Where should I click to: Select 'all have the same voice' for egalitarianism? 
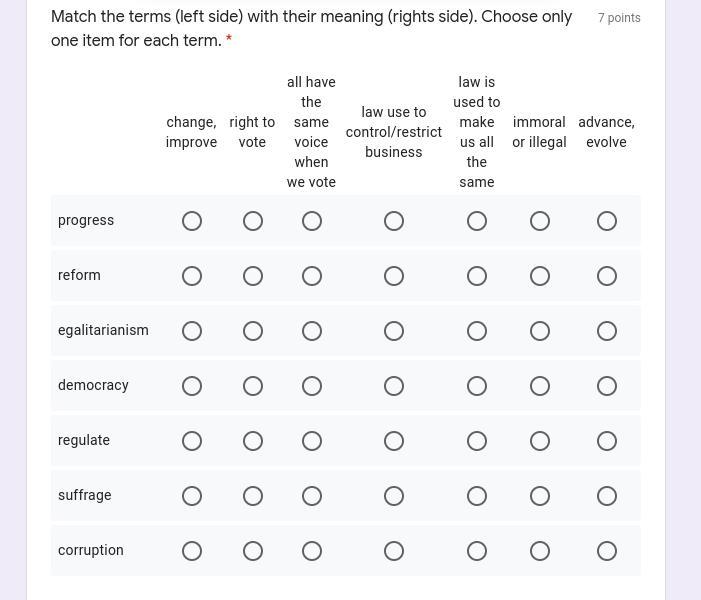point(312,331)
